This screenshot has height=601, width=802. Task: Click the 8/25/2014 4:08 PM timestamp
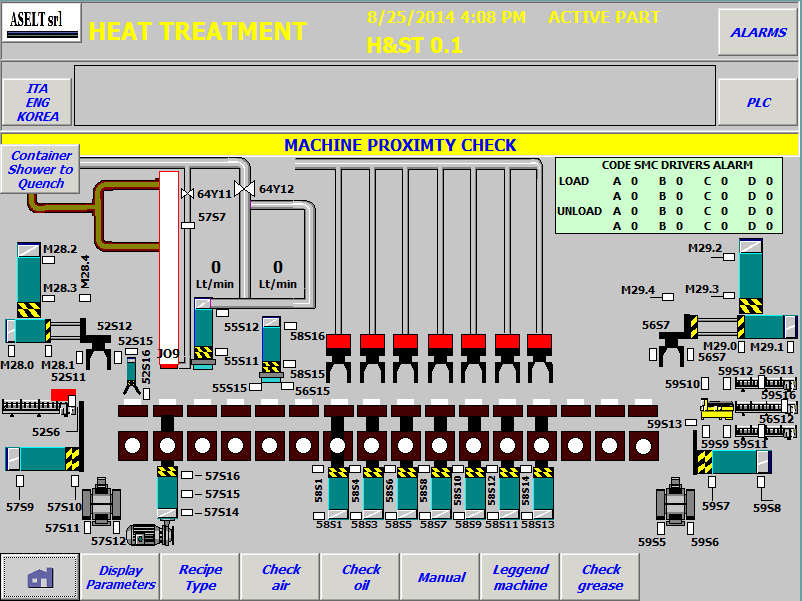447,17
